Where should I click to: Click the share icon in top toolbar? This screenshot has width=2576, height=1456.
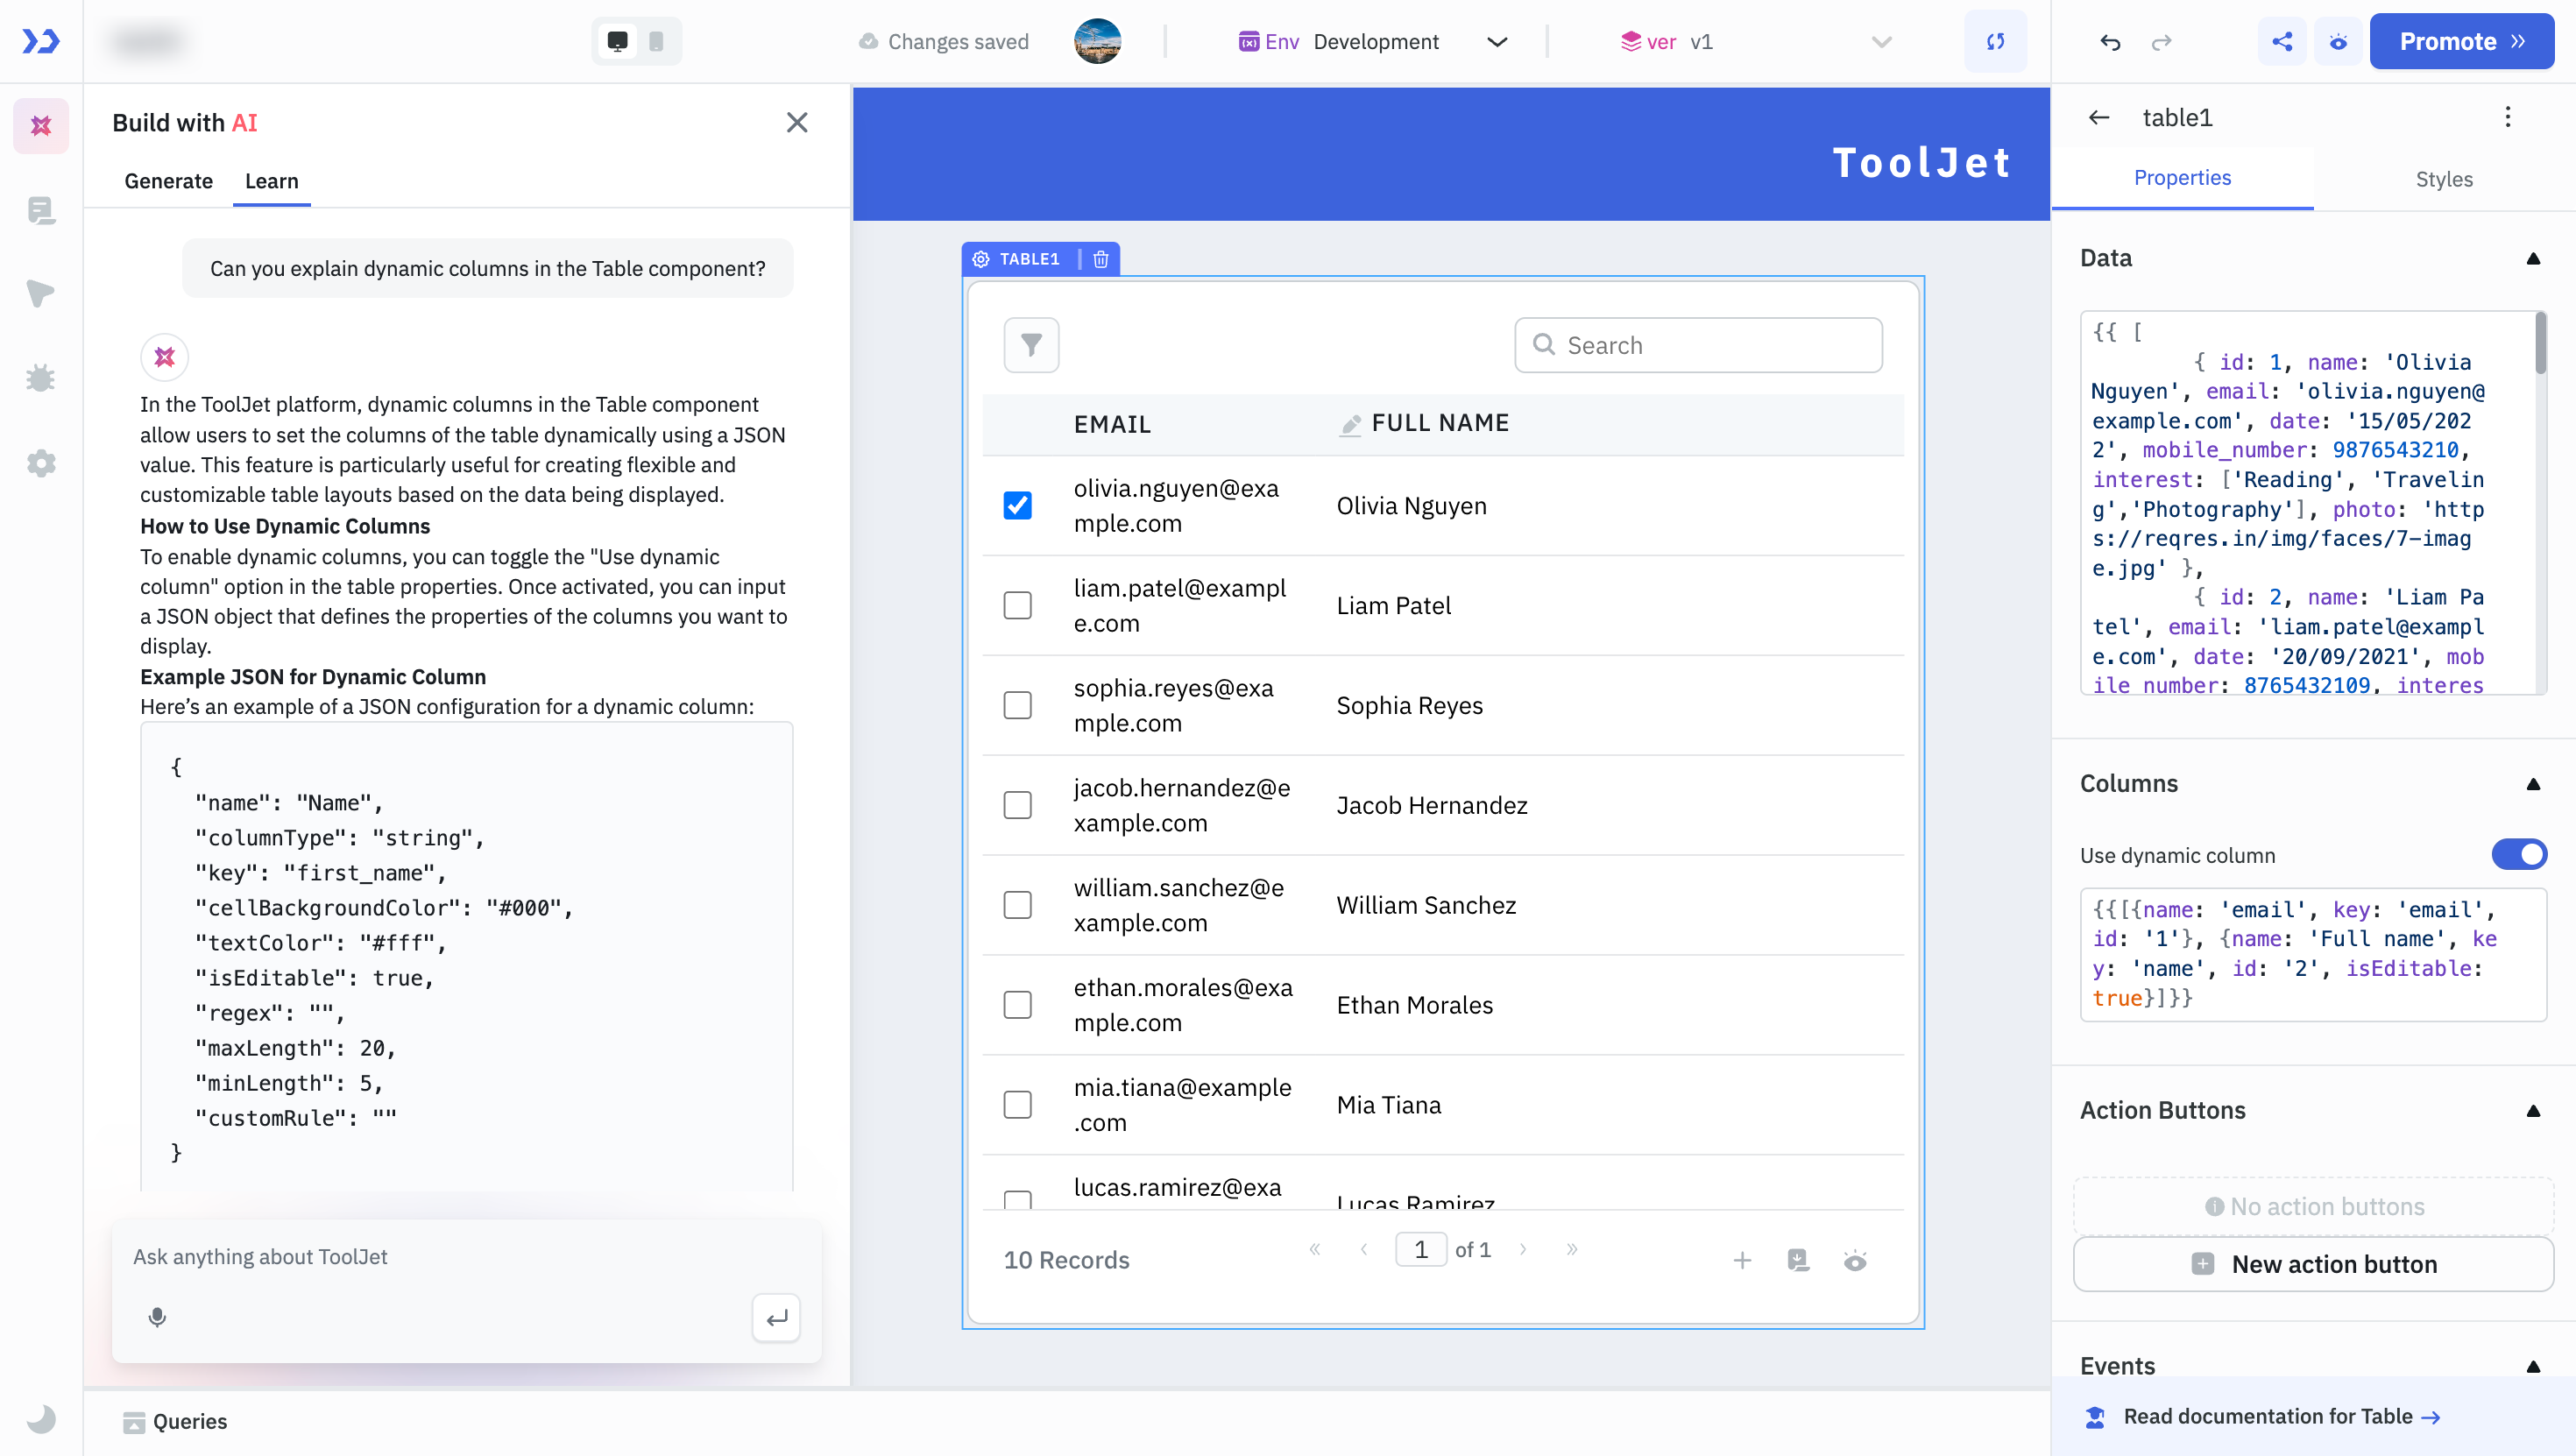coord(2281,40)
